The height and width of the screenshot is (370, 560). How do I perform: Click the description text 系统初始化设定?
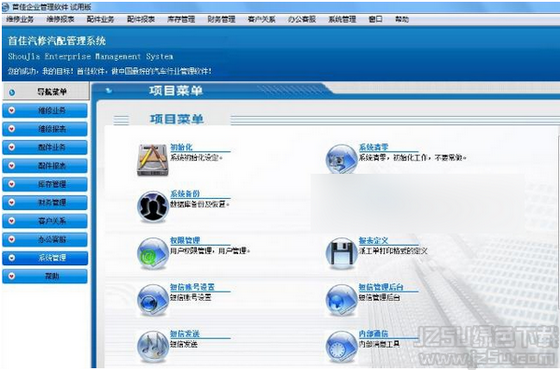tap(196, 158)
